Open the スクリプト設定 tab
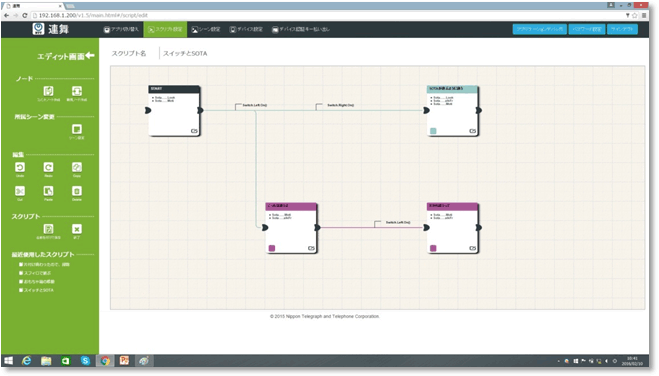This screenshot has width=659, height=376. (x=165, y=29)
